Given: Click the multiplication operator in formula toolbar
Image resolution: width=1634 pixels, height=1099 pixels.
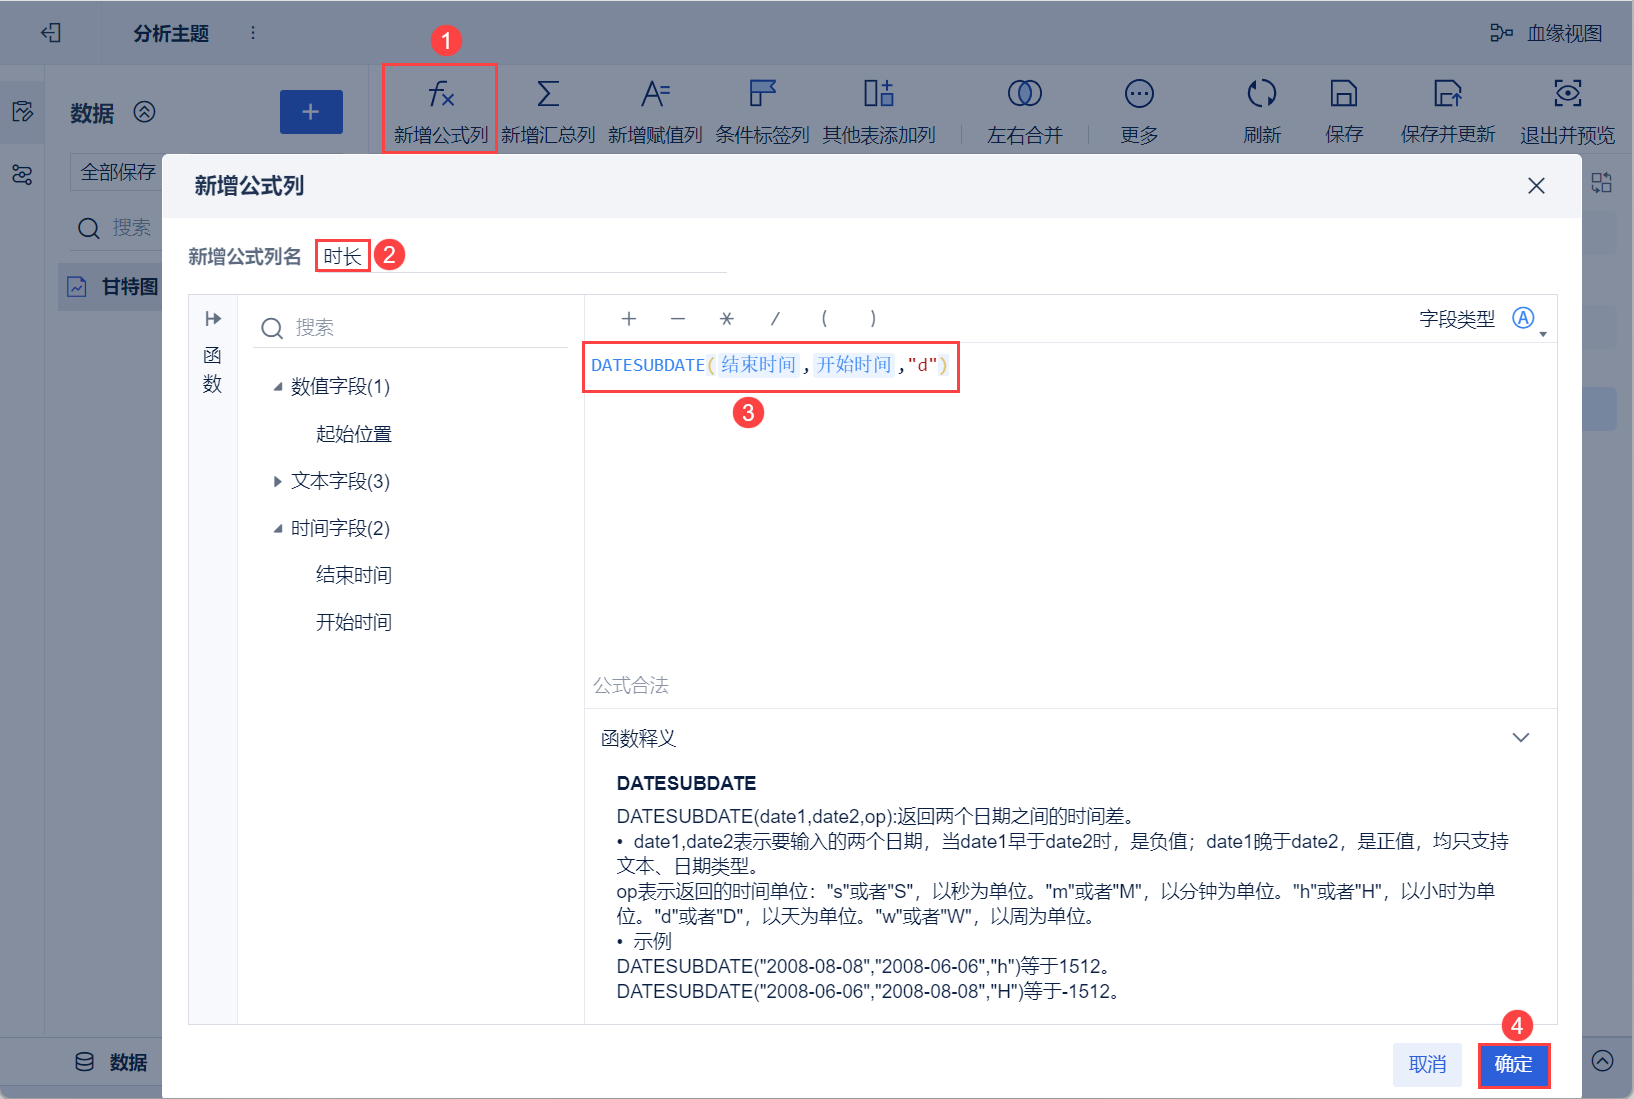Looking at the screenshot, I should [x=726, y=318].
